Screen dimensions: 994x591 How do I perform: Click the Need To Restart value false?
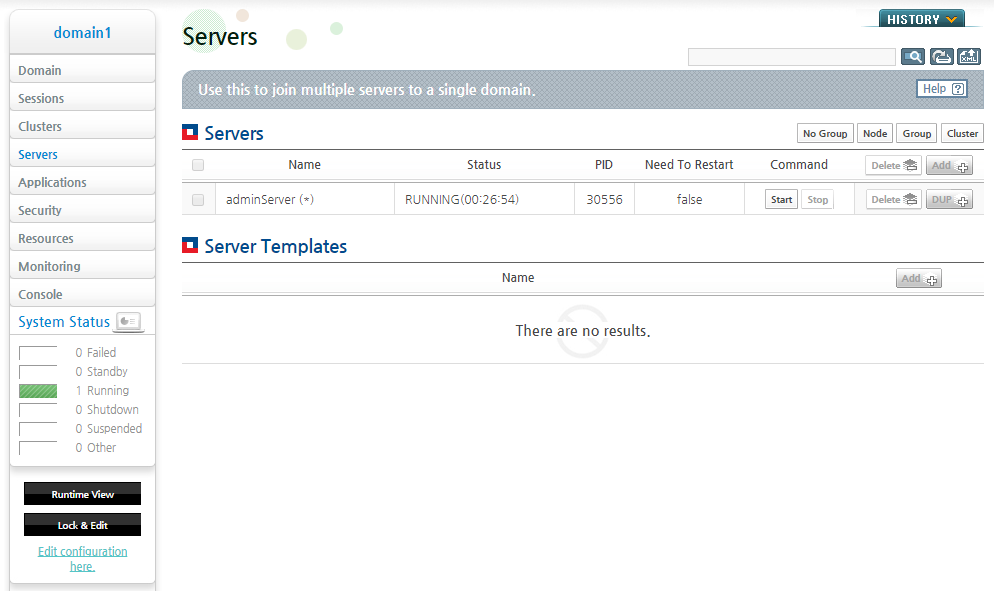tap(689, 200)
